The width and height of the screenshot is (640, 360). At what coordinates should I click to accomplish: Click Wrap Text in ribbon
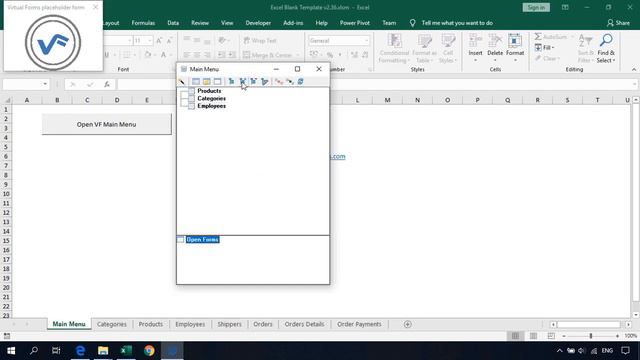point(260,40)
